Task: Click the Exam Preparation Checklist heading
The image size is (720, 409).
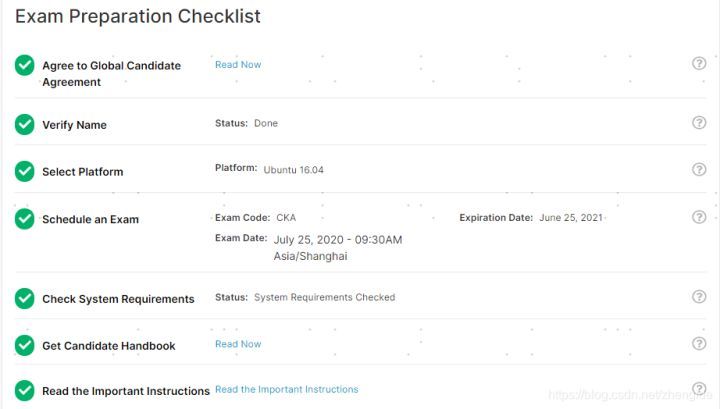Action: [138, 17]
